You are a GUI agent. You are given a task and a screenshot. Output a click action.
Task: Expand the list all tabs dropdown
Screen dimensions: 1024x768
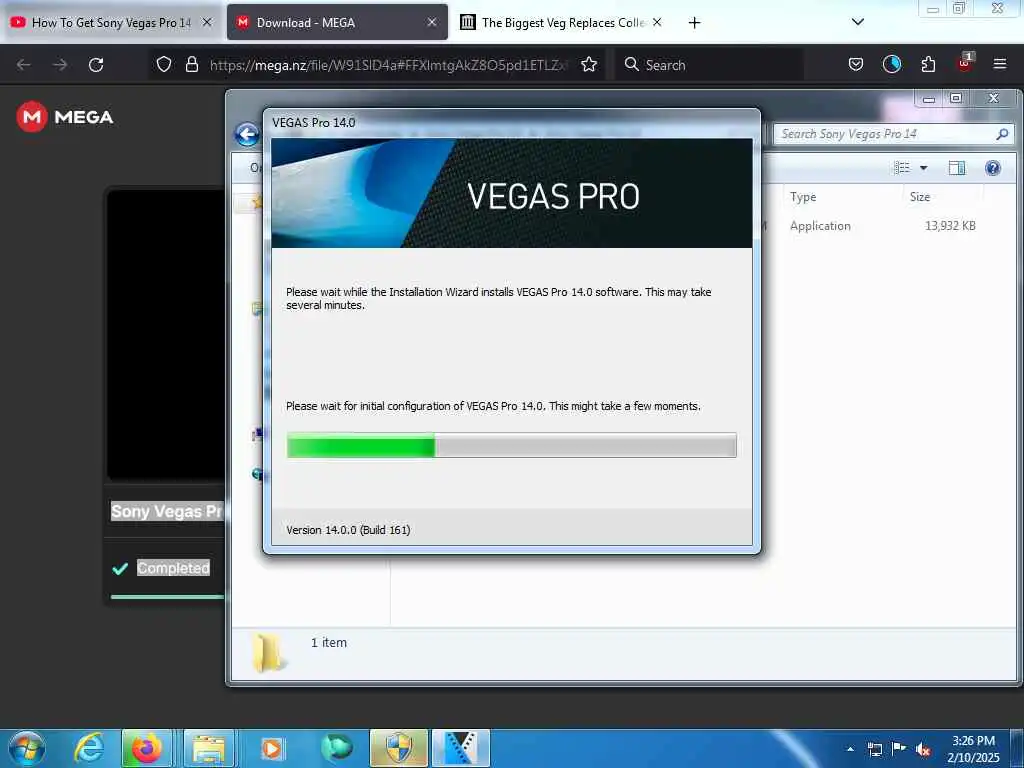pos(858,22)
